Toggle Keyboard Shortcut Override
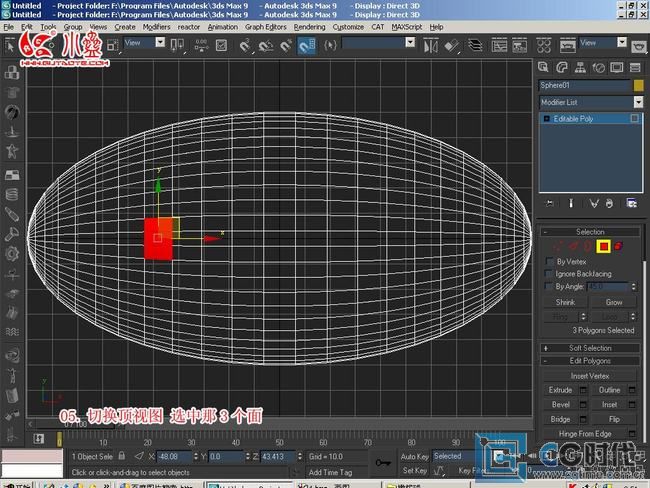The image size is (650, 488). (x=221, y=45)
